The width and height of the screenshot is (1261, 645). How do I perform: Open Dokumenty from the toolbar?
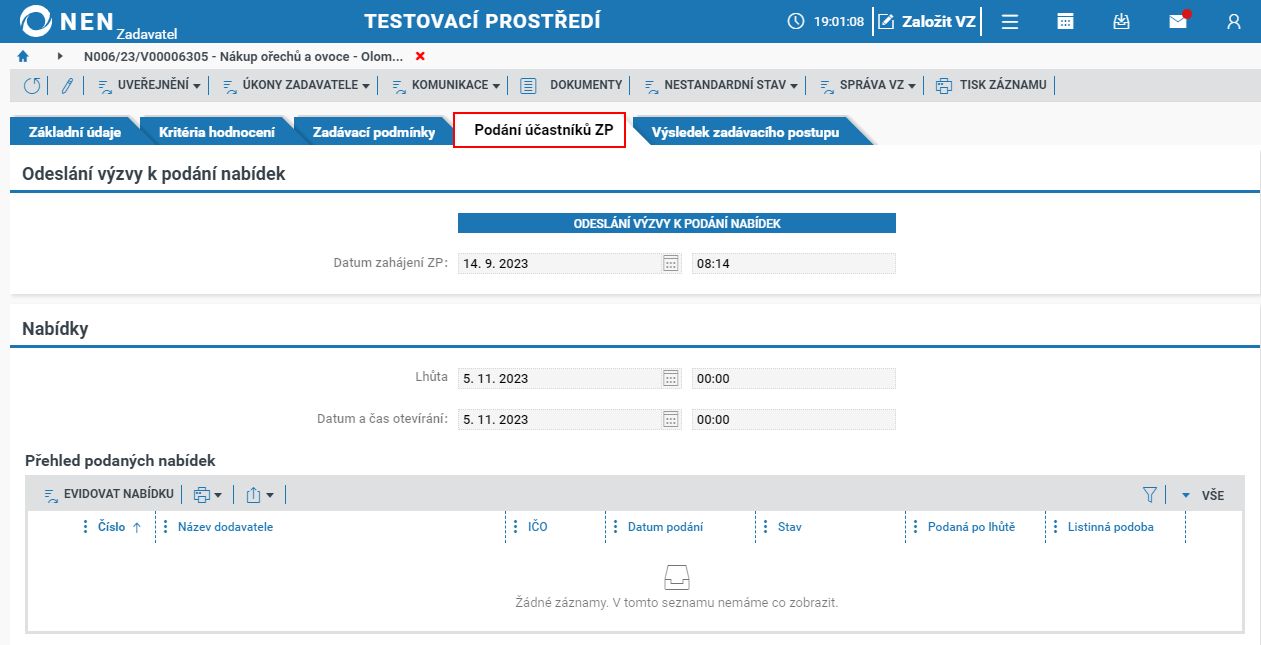coord(571,85)
